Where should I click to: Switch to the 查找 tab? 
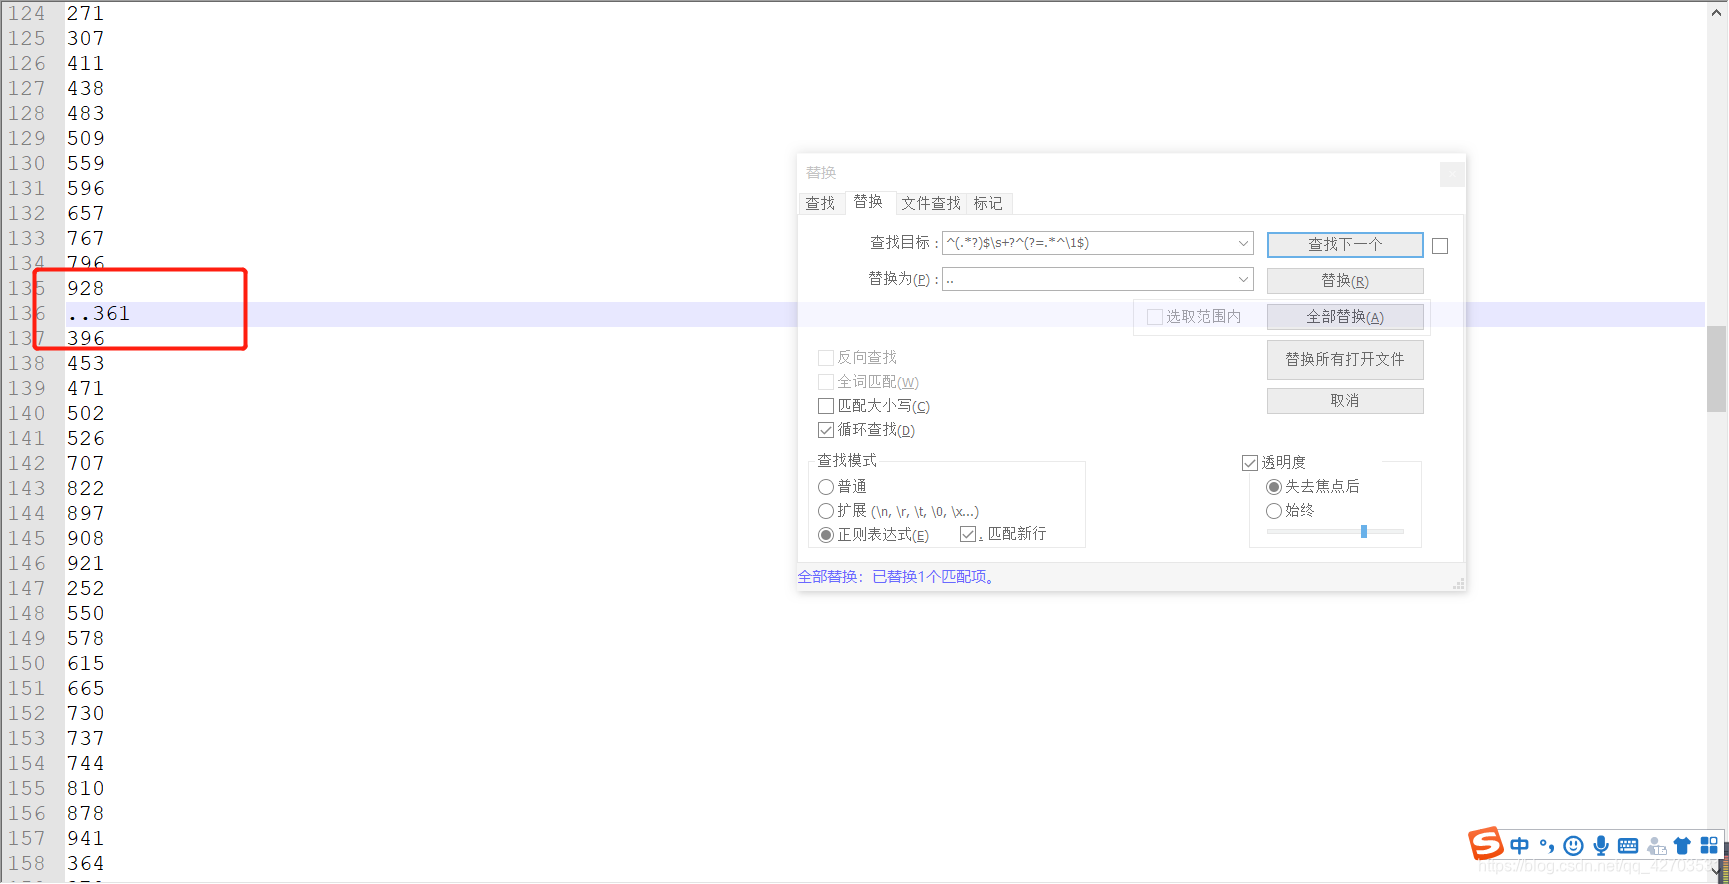pos(820,203)
